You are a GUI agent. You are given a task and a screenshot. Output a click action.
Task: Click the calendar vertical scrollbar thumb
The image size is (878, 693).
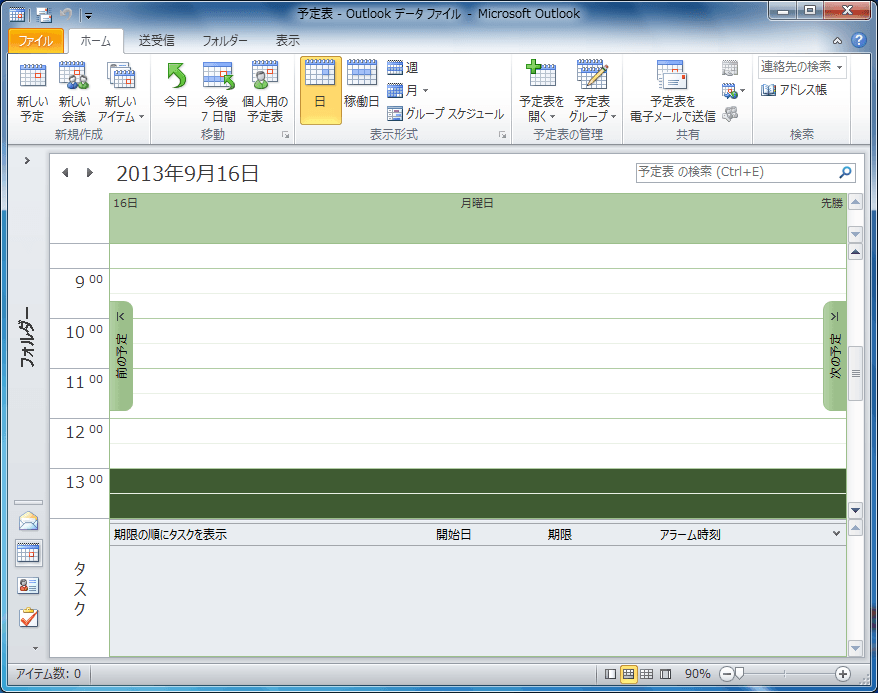[855, 373]
